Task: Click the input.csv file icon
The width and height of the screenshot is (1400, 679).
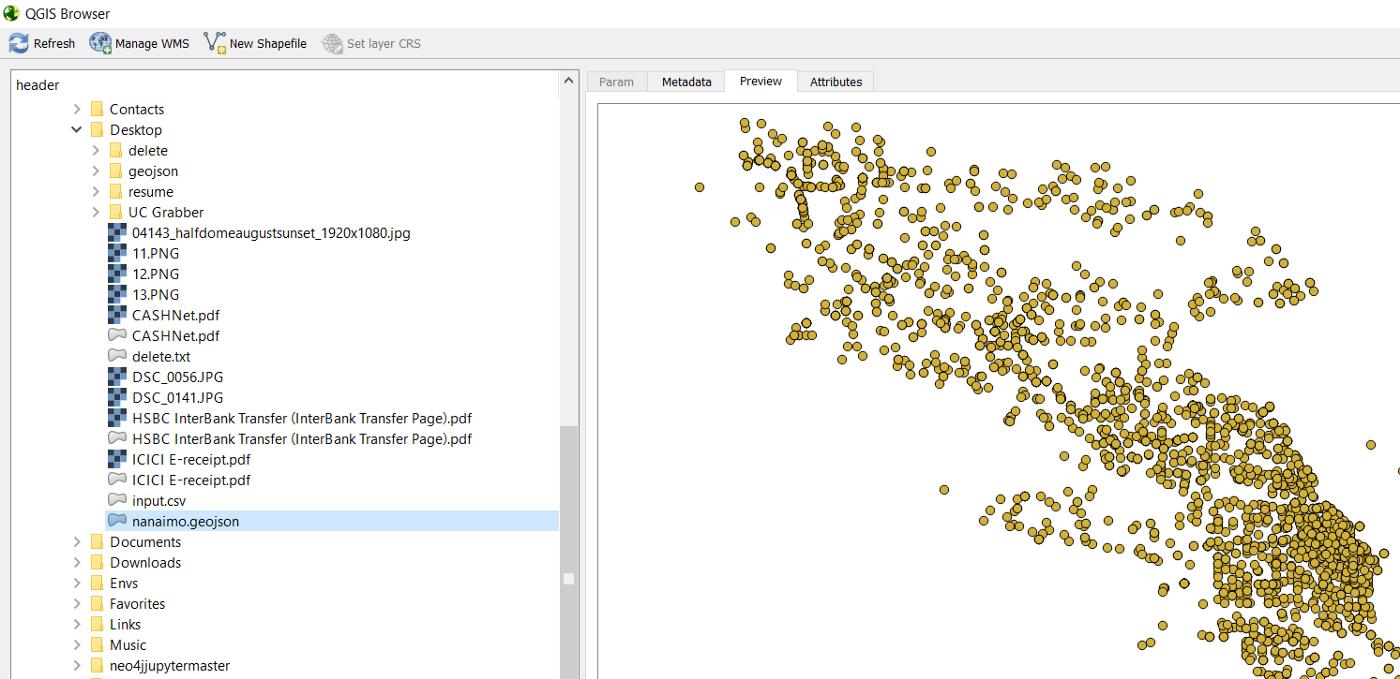Action: (x=116, y=500)
